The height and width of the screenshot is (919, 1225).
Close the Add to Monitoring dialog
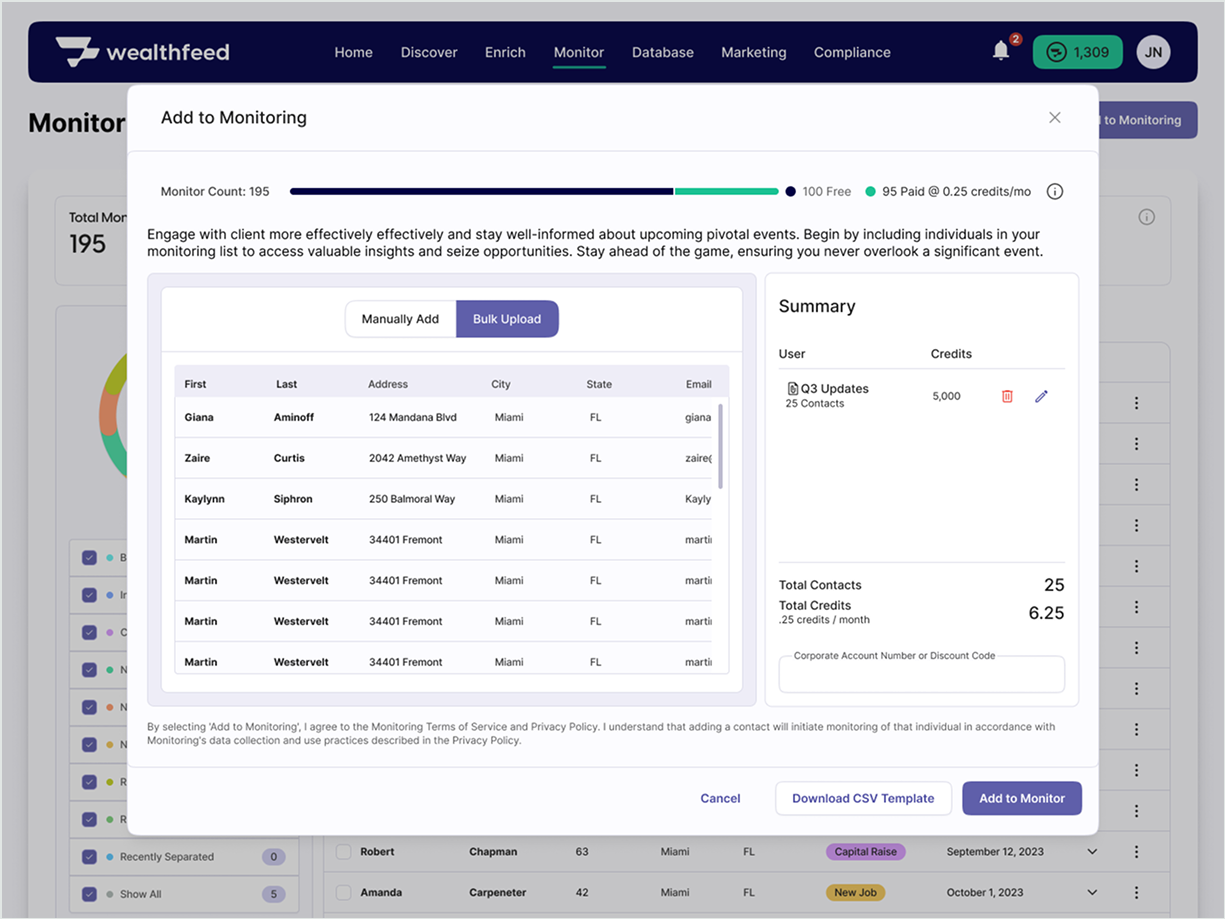1054,118
